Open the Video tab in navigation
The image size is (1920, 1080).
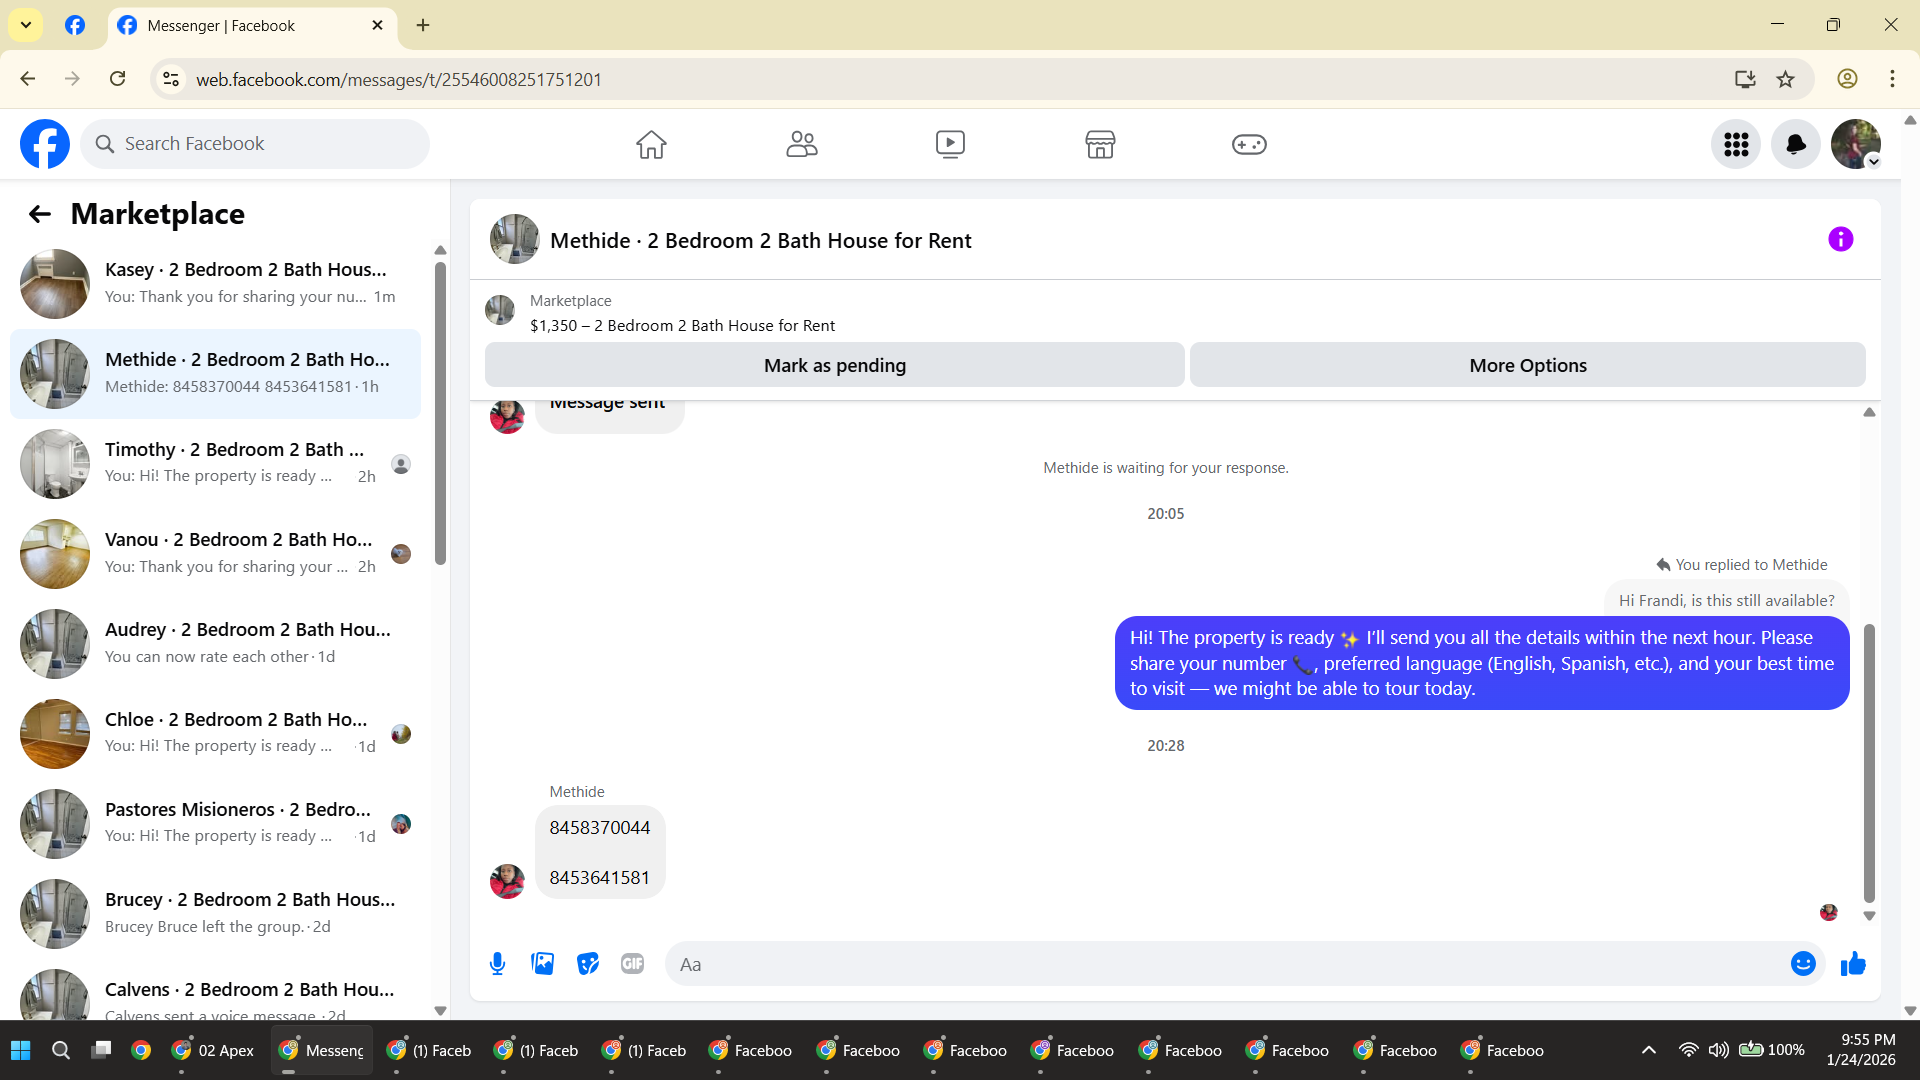click(x=950, y=145)
